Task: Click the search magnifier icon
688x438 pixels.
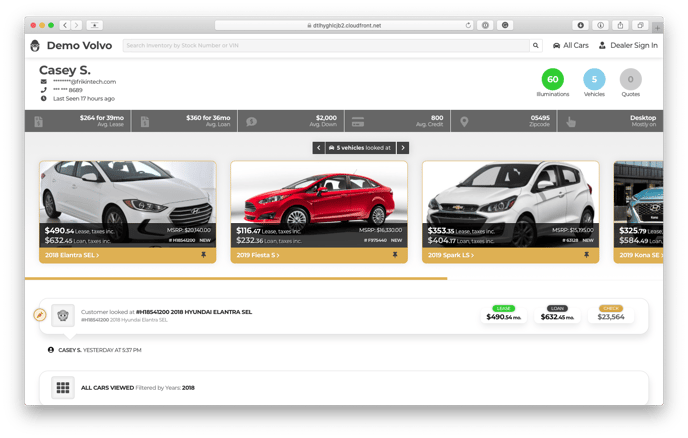Action: click(x=536, y=46)
